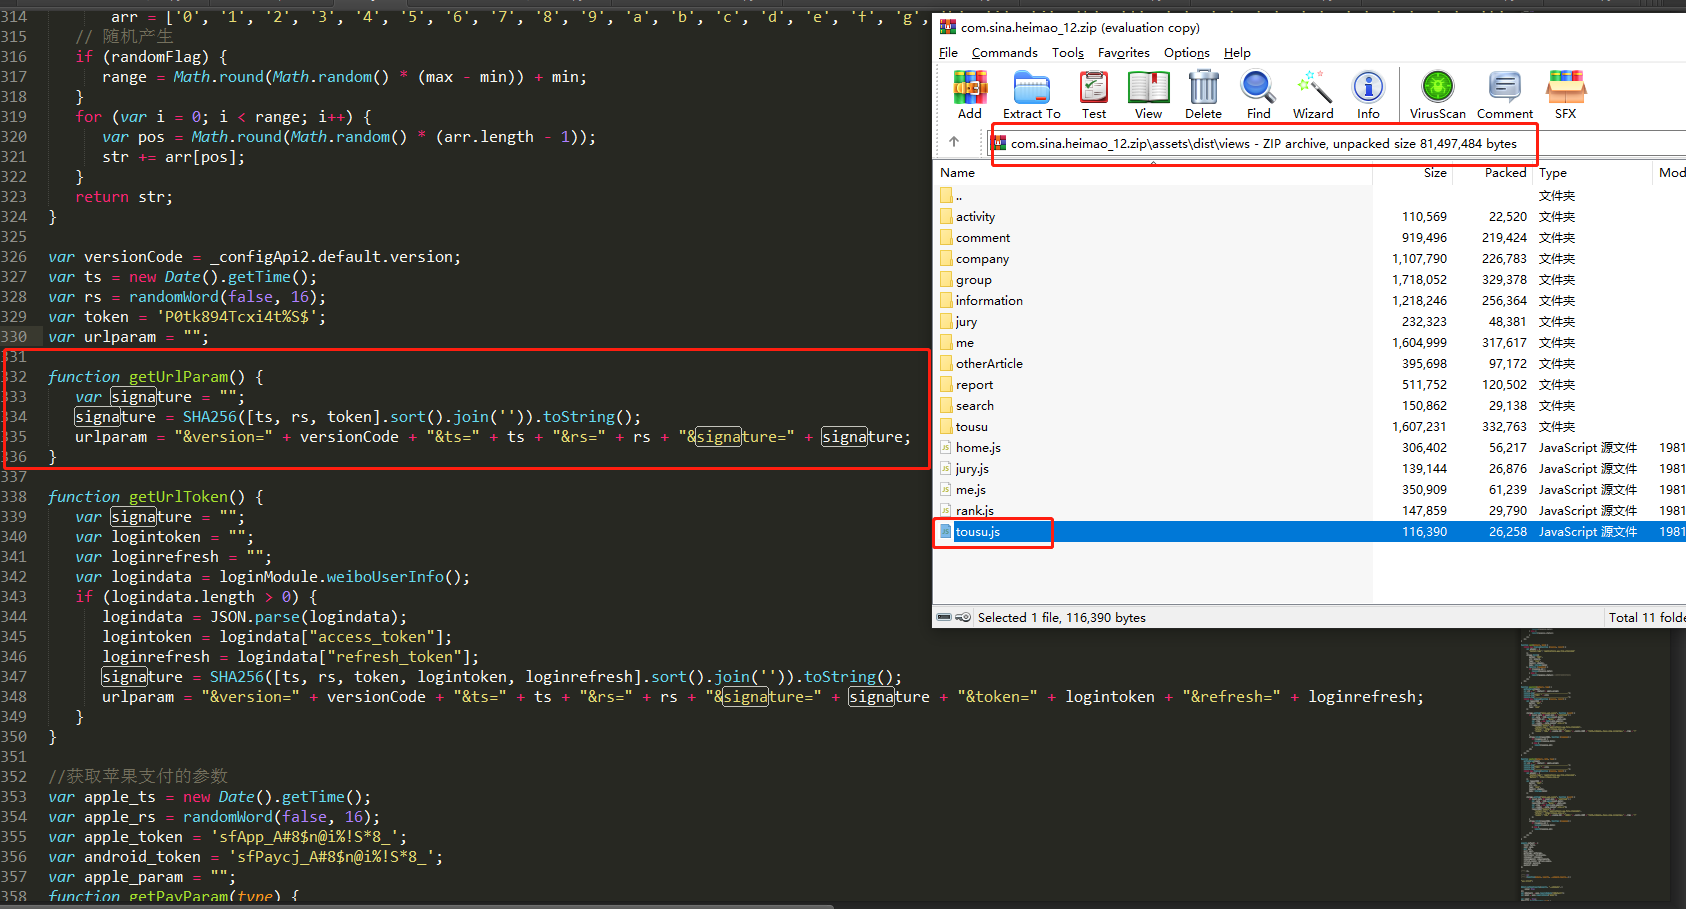Viewport: 1686px width, 909px height.
Task: Select the otherArticle folder
Action: 1310,363
